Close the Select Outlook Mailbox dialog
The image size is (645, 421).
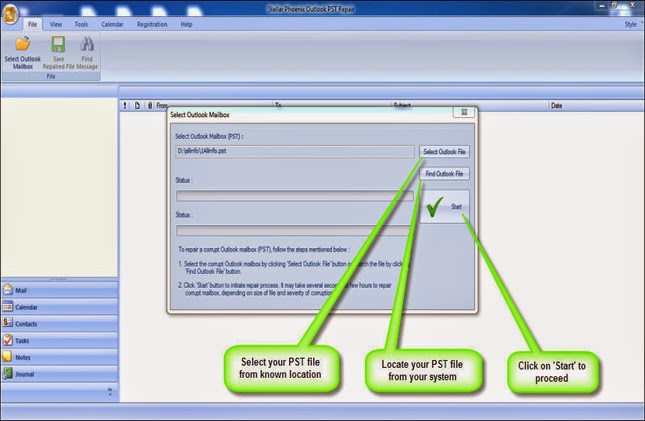(464, 112)
